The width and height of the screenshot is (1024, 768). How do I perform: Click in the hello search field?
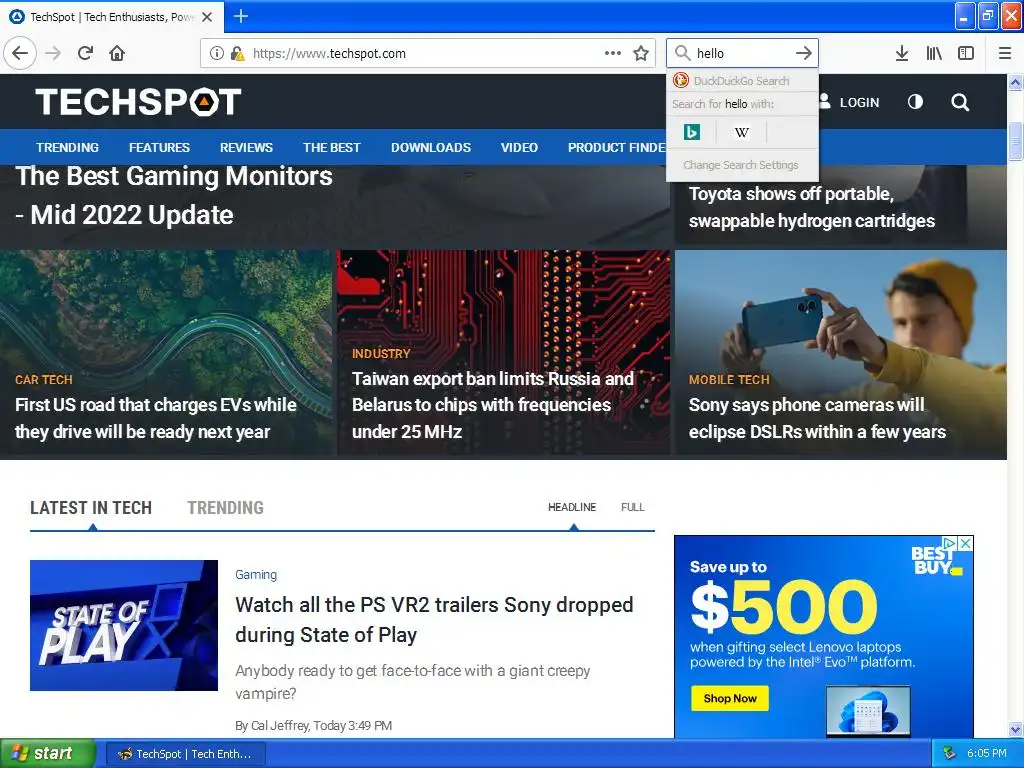(742, 53)
